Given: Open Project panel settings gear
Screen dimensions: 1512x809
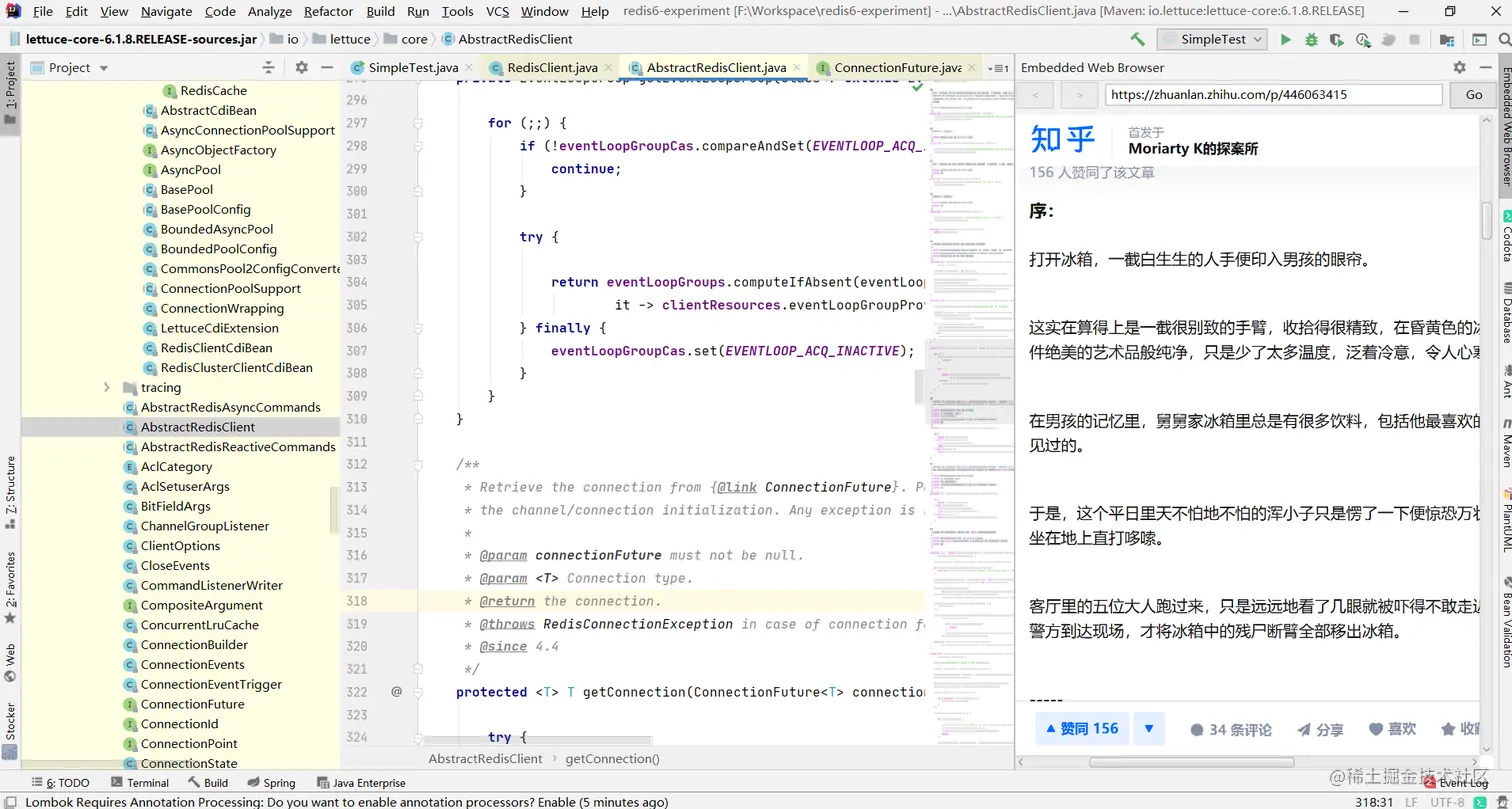Looking at the screenshot, I should point(302,67).
